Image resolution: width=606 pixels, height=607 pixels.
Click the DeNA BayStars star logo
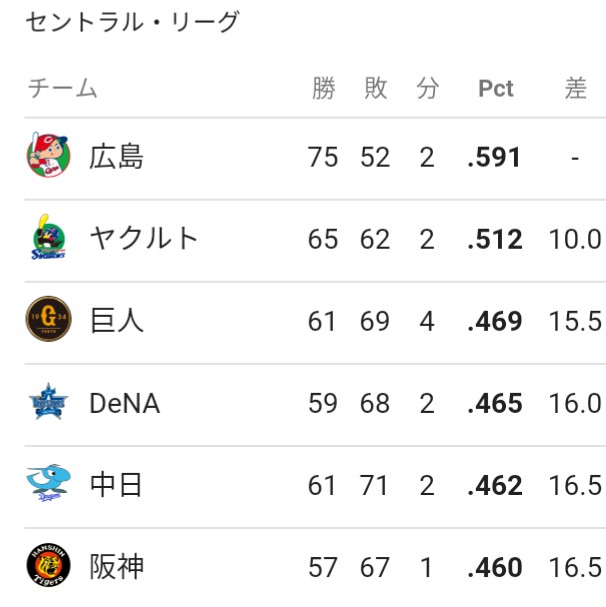(48, 401)
